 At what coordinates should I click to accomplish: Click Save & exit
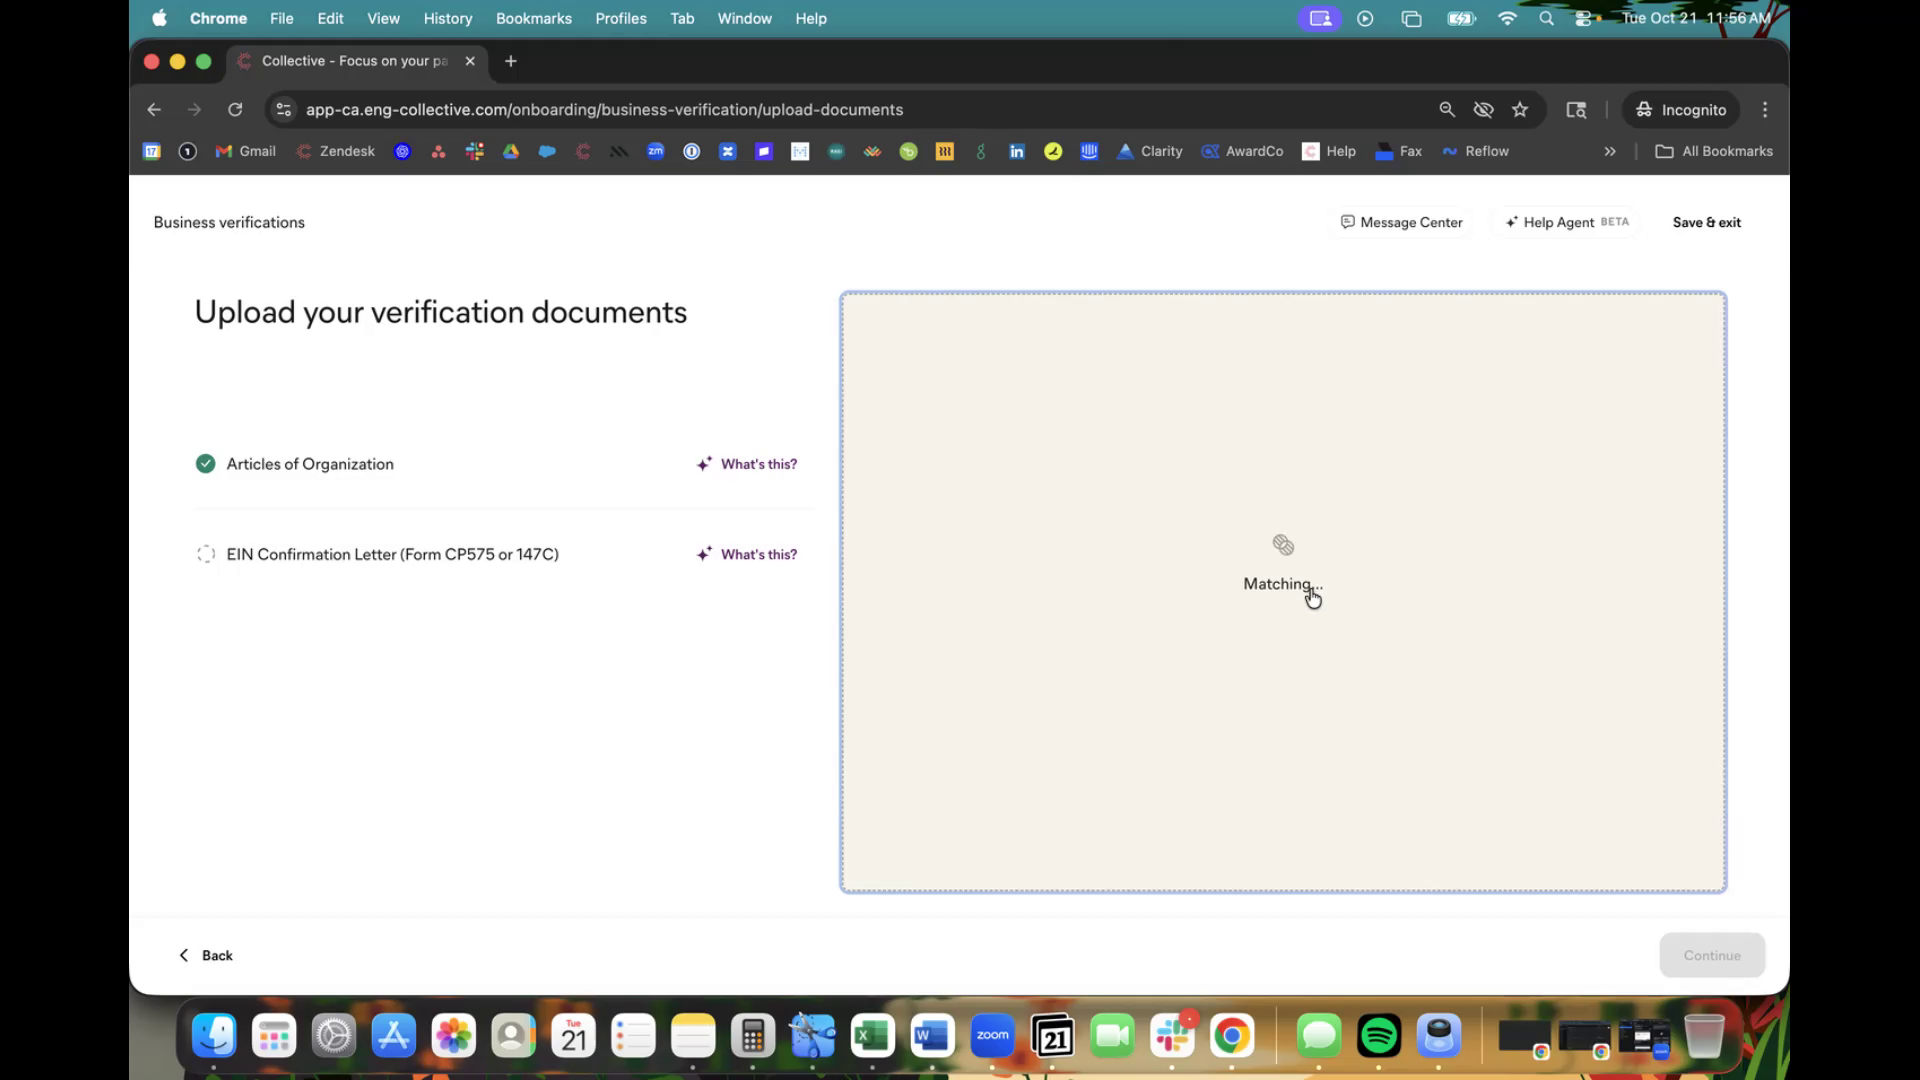point(1706,222)
